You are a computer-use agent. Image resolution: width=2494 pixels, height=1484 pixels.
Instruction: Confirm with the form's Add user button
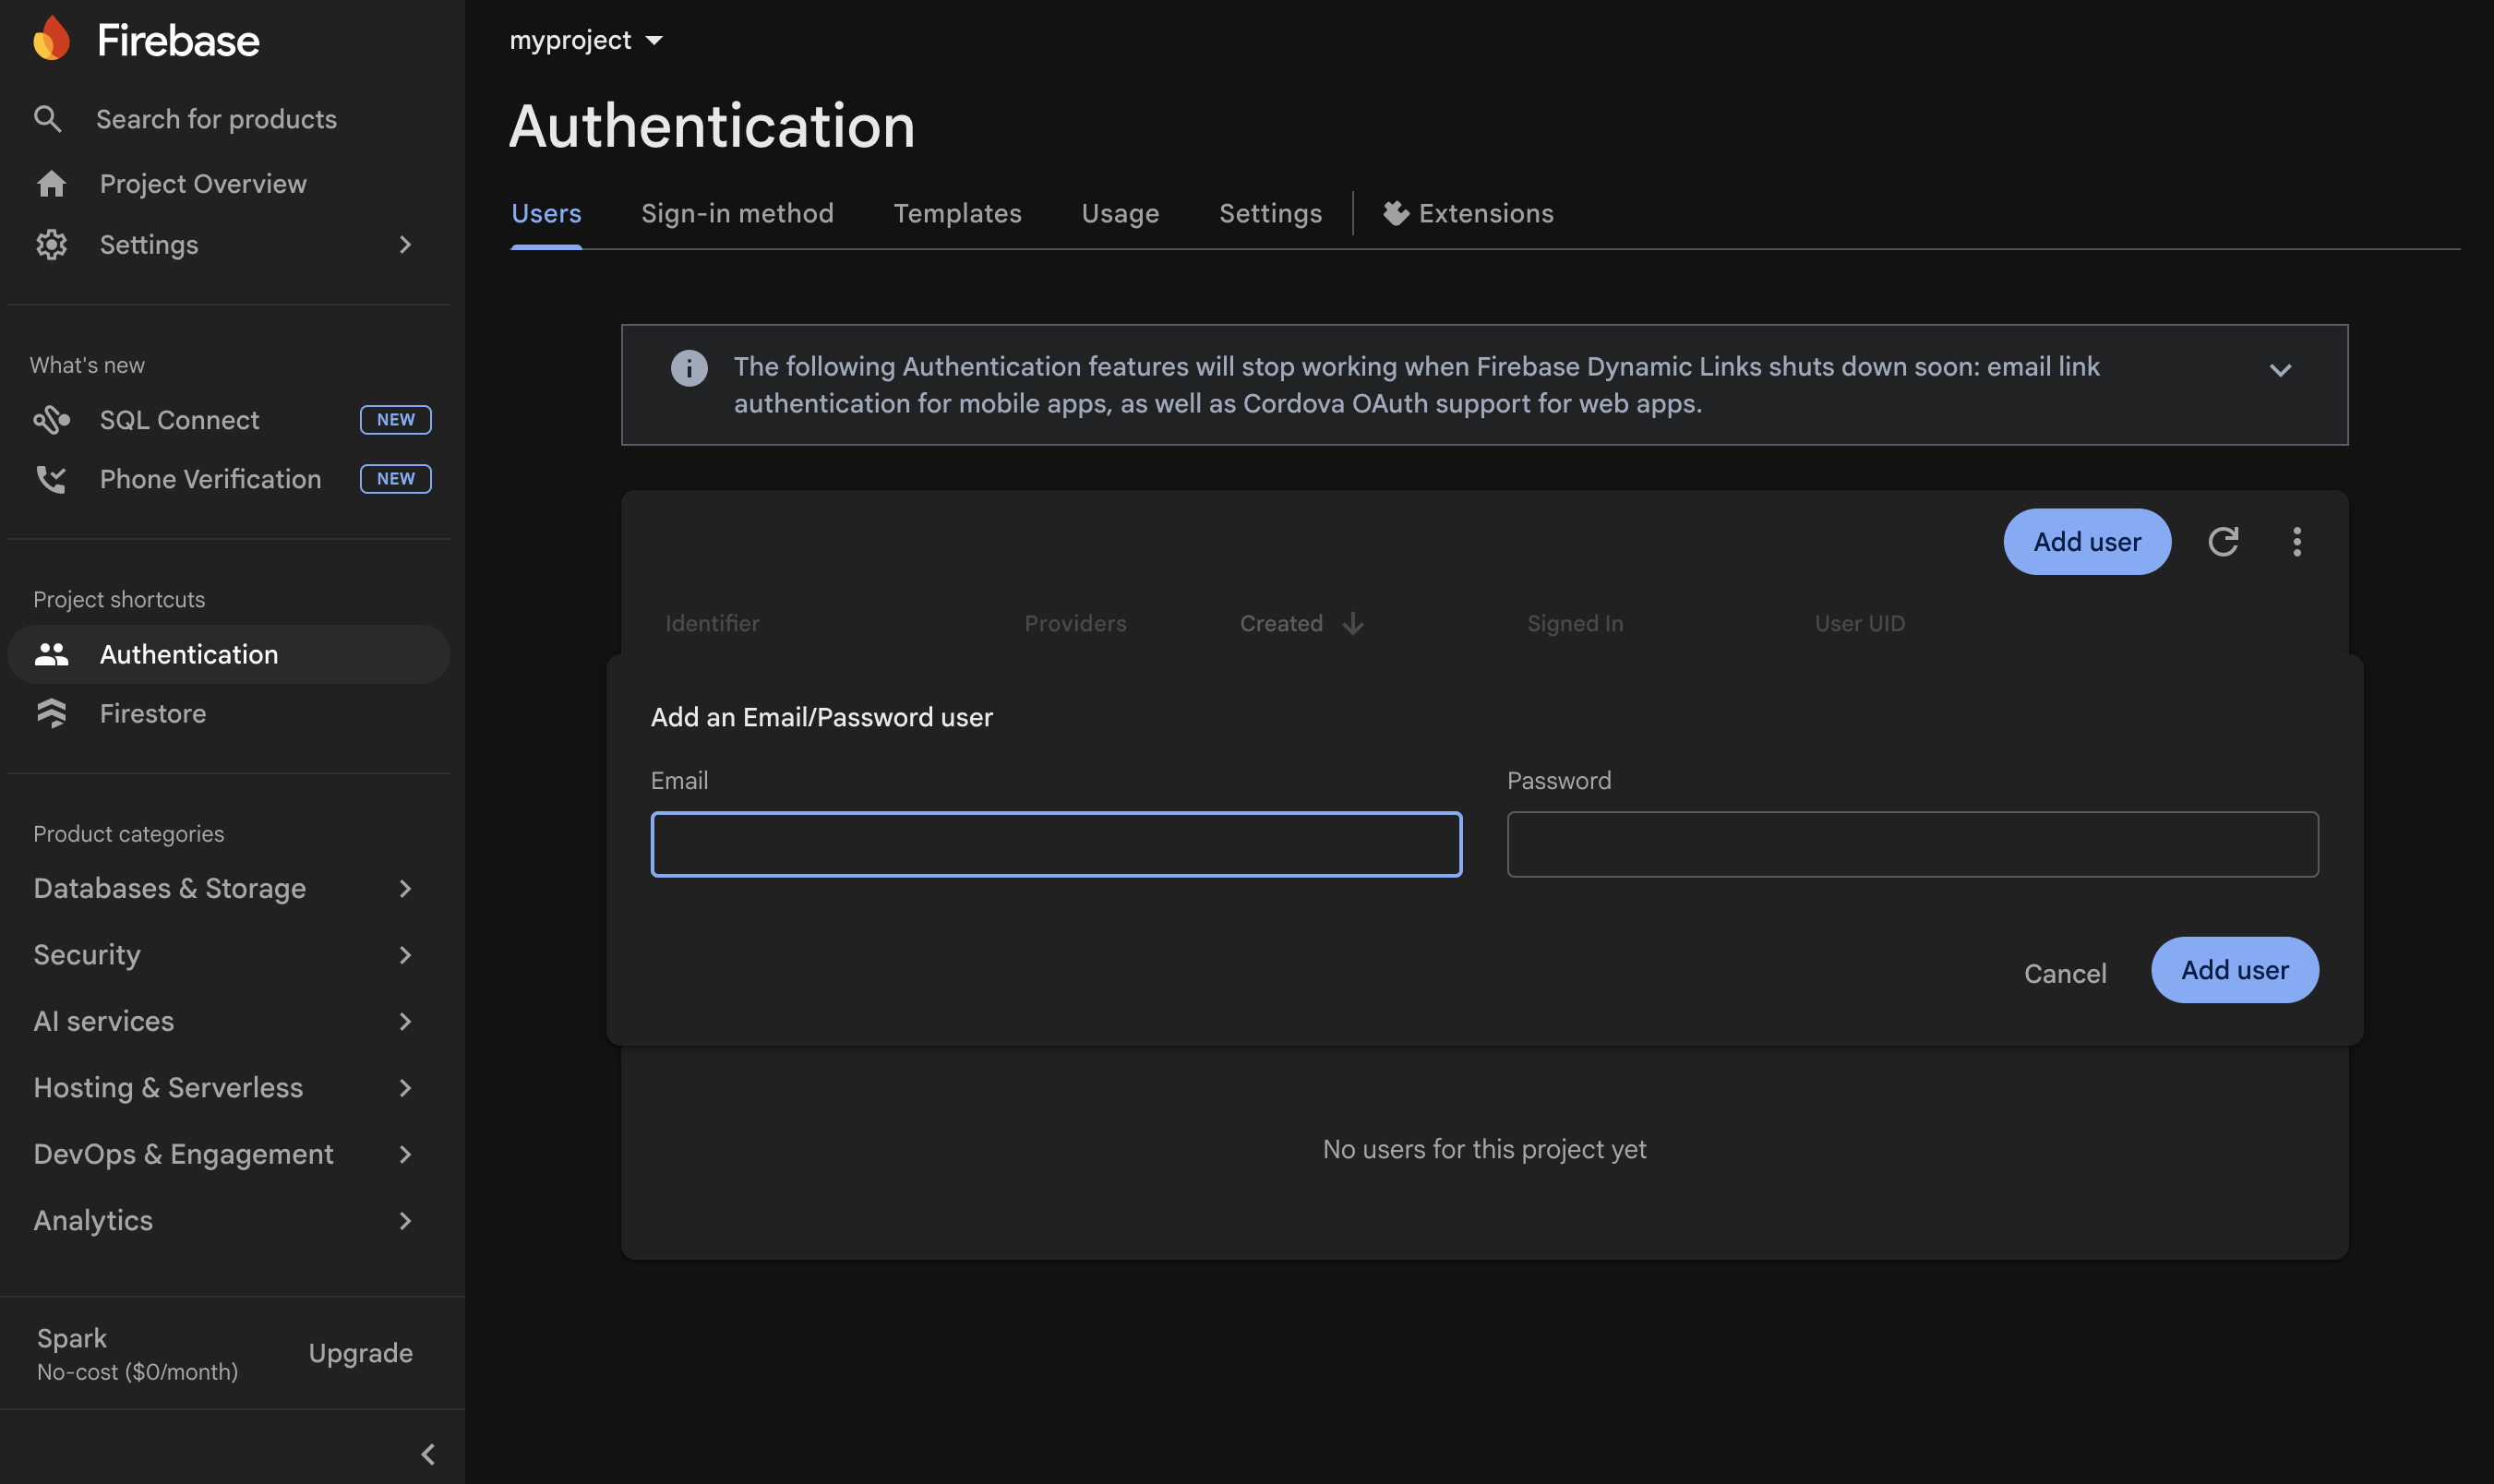click(x=2235, y=970)
